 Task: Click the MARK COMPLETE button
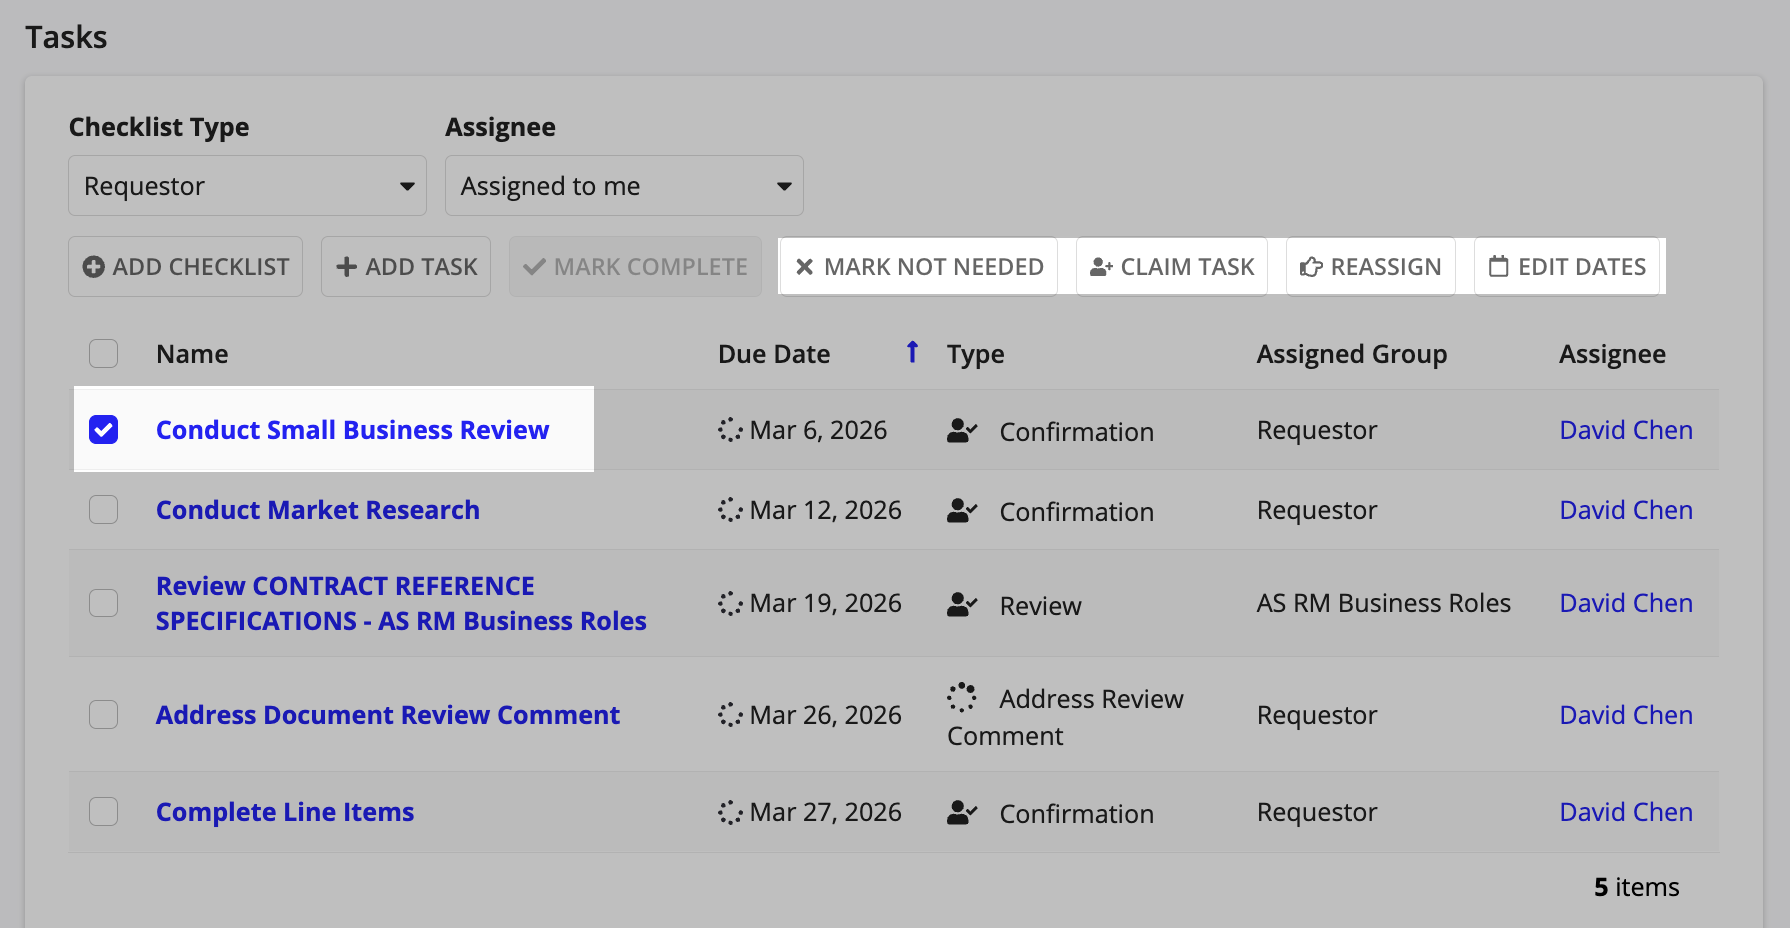click(x=635, y=266)
